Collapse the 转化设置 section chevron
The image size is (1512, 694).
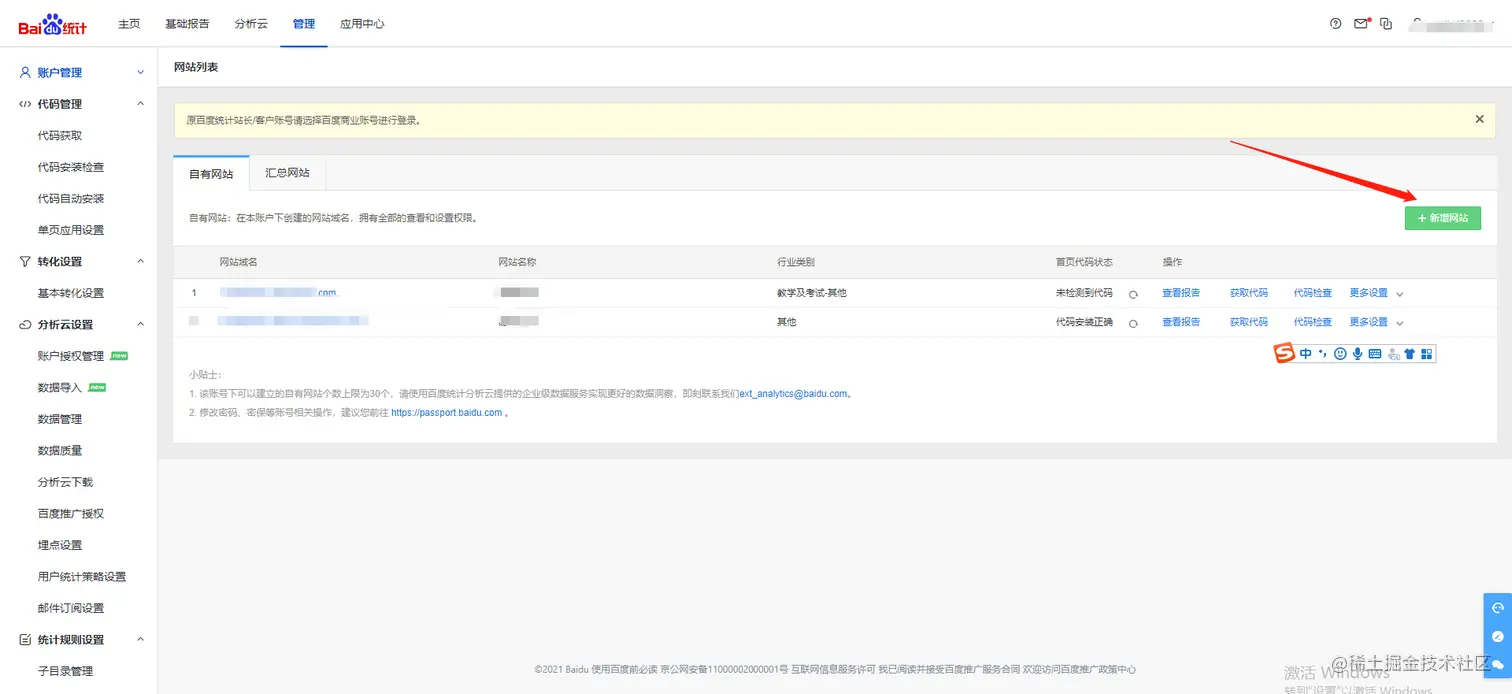click(x=140, y=261)
